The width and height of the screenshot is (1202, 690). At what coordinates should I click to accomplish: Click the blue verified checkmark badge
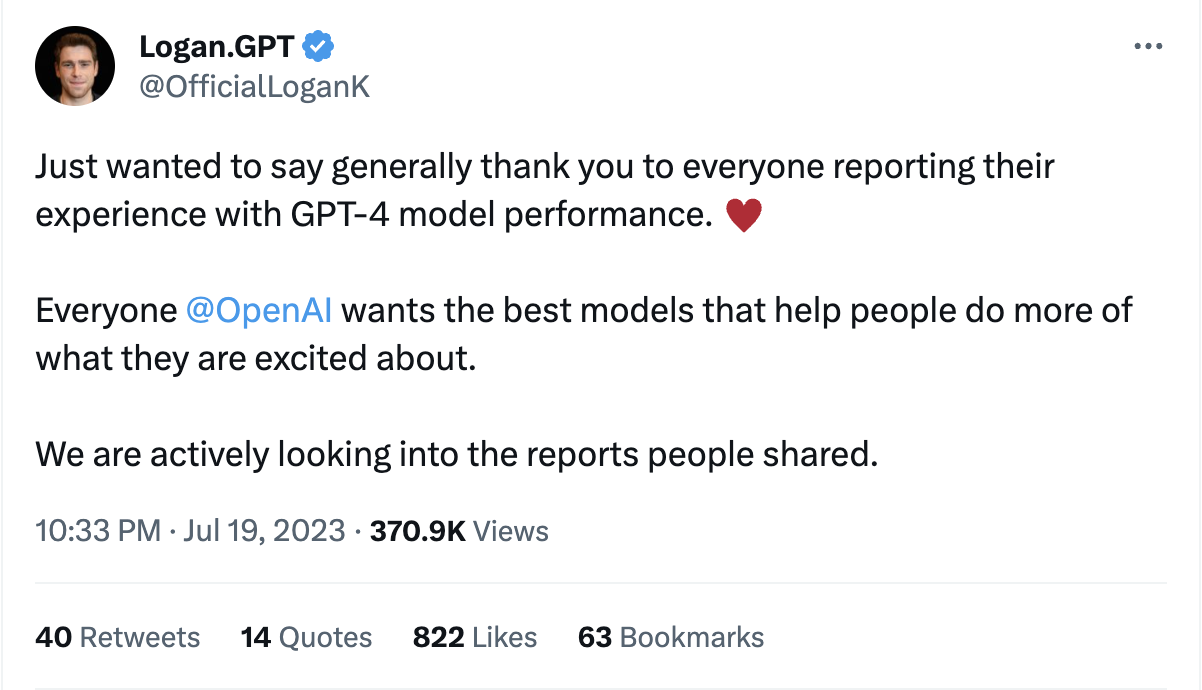(319, 46)
